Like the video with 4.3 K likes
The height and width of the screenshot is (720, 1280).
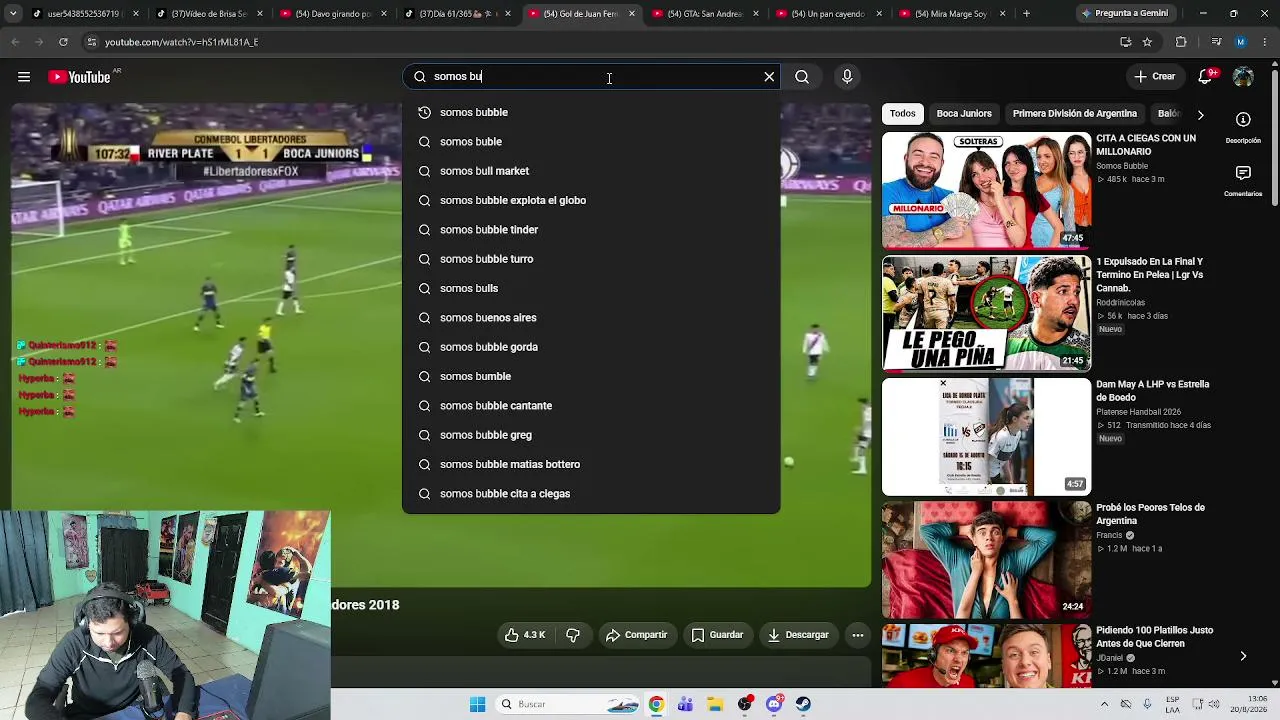(x=525, y=635)
